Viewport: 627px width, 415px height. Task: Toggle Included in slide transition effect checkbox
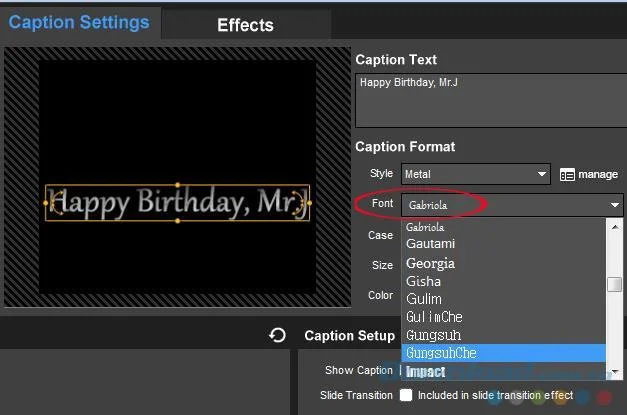[406, 395]
